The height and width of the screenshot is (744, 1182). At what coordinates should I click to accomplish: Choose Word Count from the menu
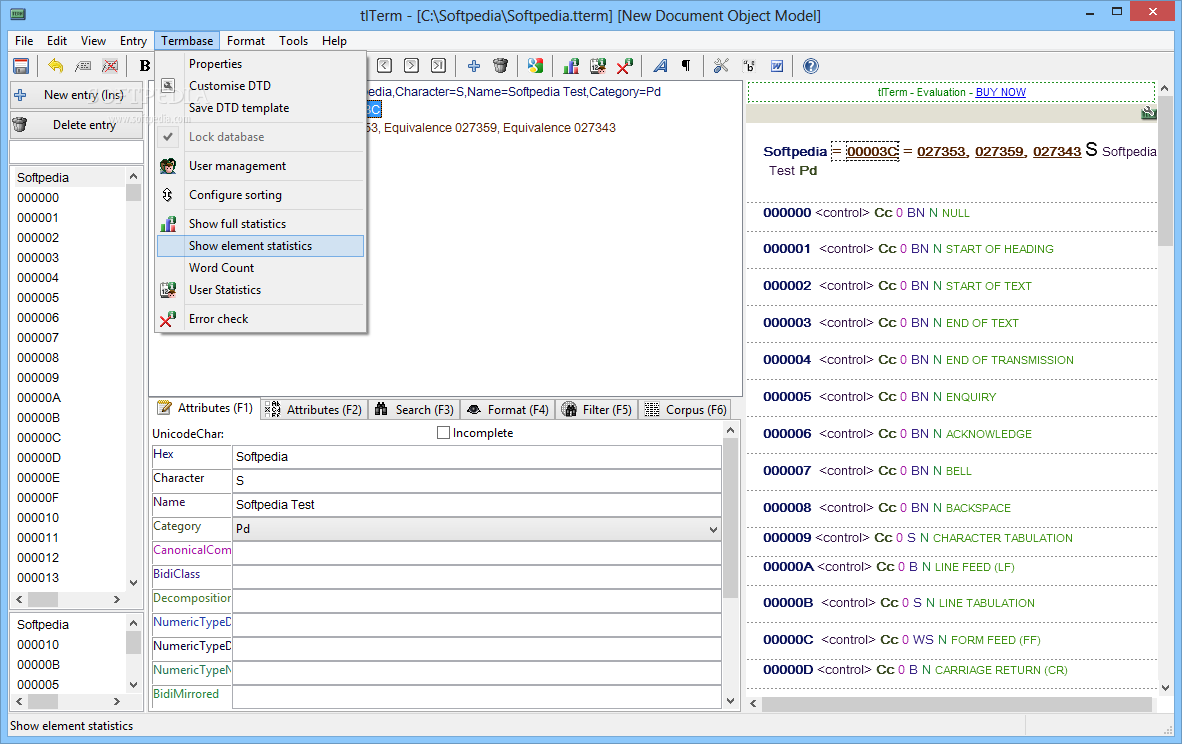pyautogui.click(x=260, y=268)
